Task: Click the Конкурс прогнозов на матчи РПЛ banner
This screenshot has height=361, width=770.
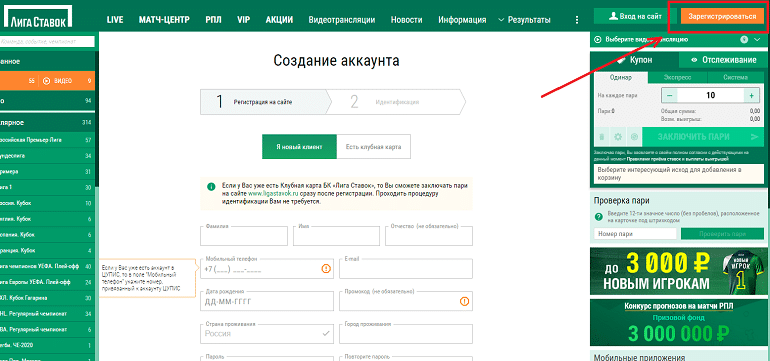Action: [678, 323]
